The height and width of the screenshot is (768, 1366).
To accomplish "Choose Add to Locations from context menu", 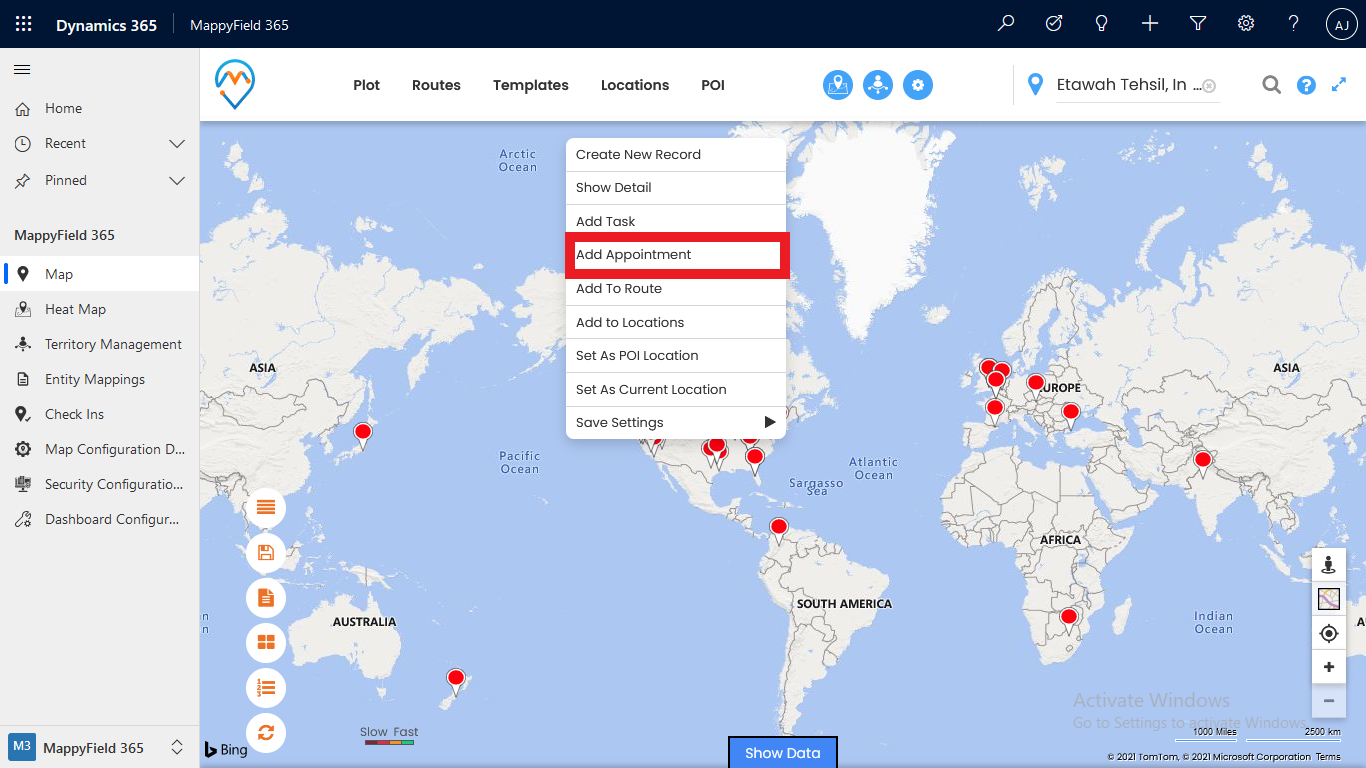I will click(x=676, y=322).
